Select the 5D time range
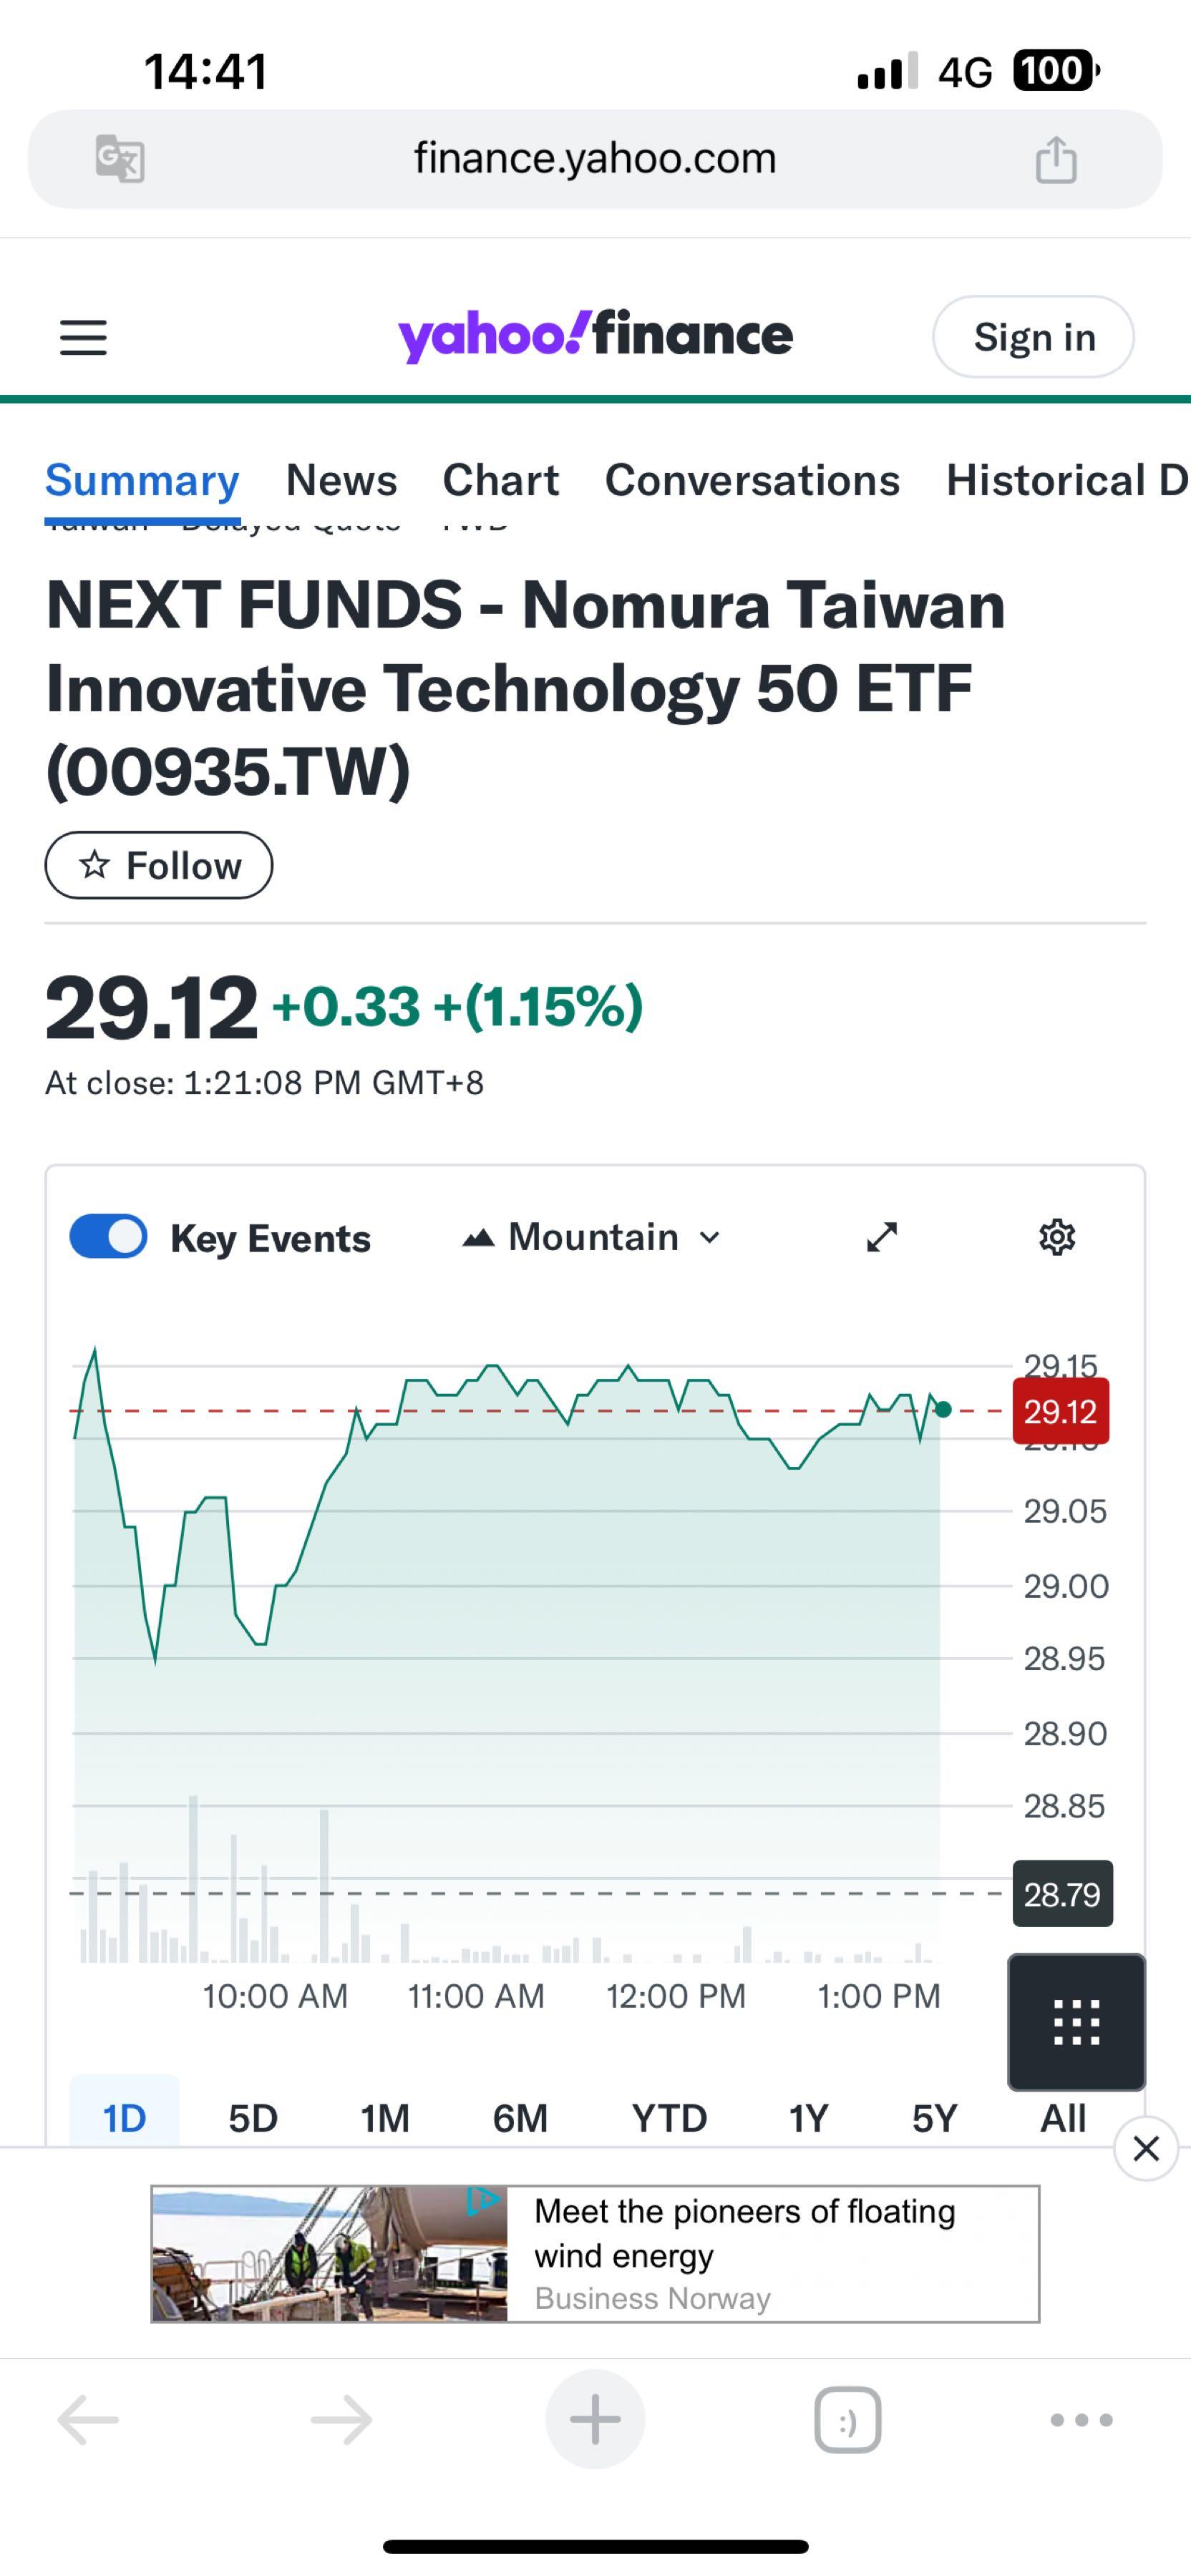The width and height of the screenshot is (1191, 2576). [252, 2117]
